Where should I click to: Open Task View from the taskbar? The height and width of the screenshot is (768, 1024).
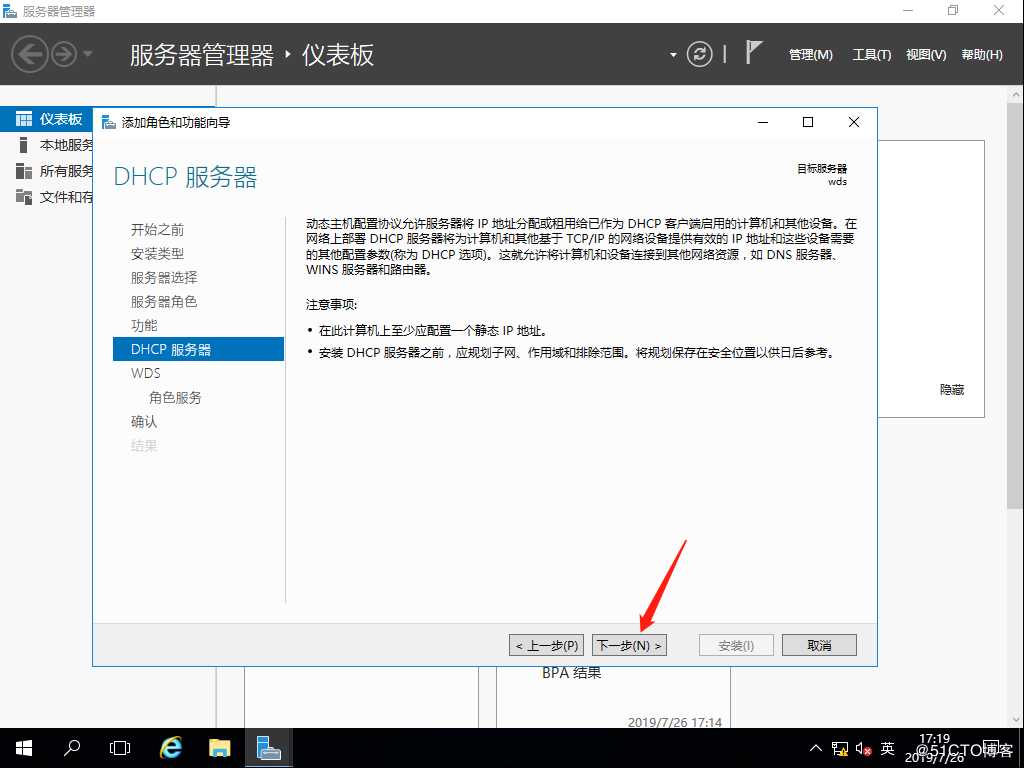tap(120, 748)
